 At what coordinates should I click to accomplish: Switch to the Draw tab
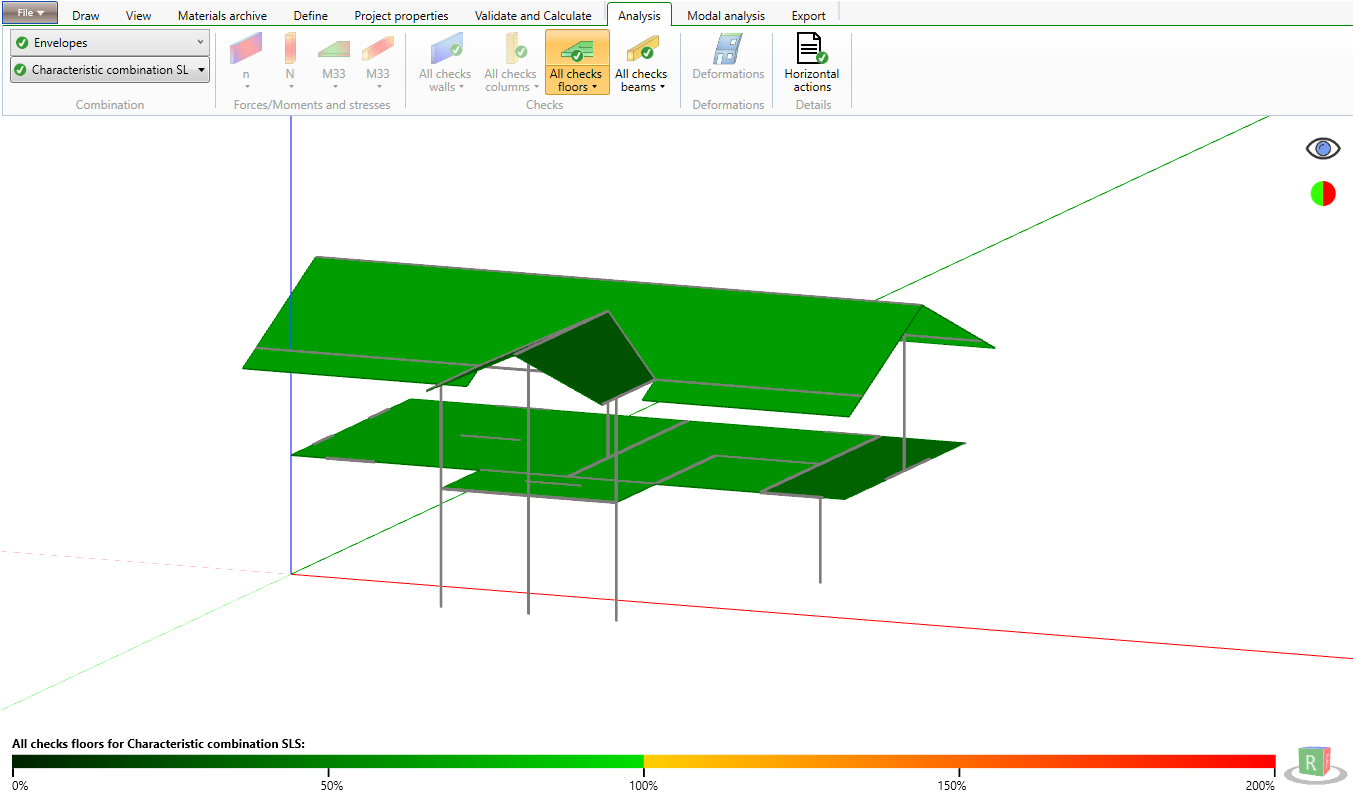(86, 15)
